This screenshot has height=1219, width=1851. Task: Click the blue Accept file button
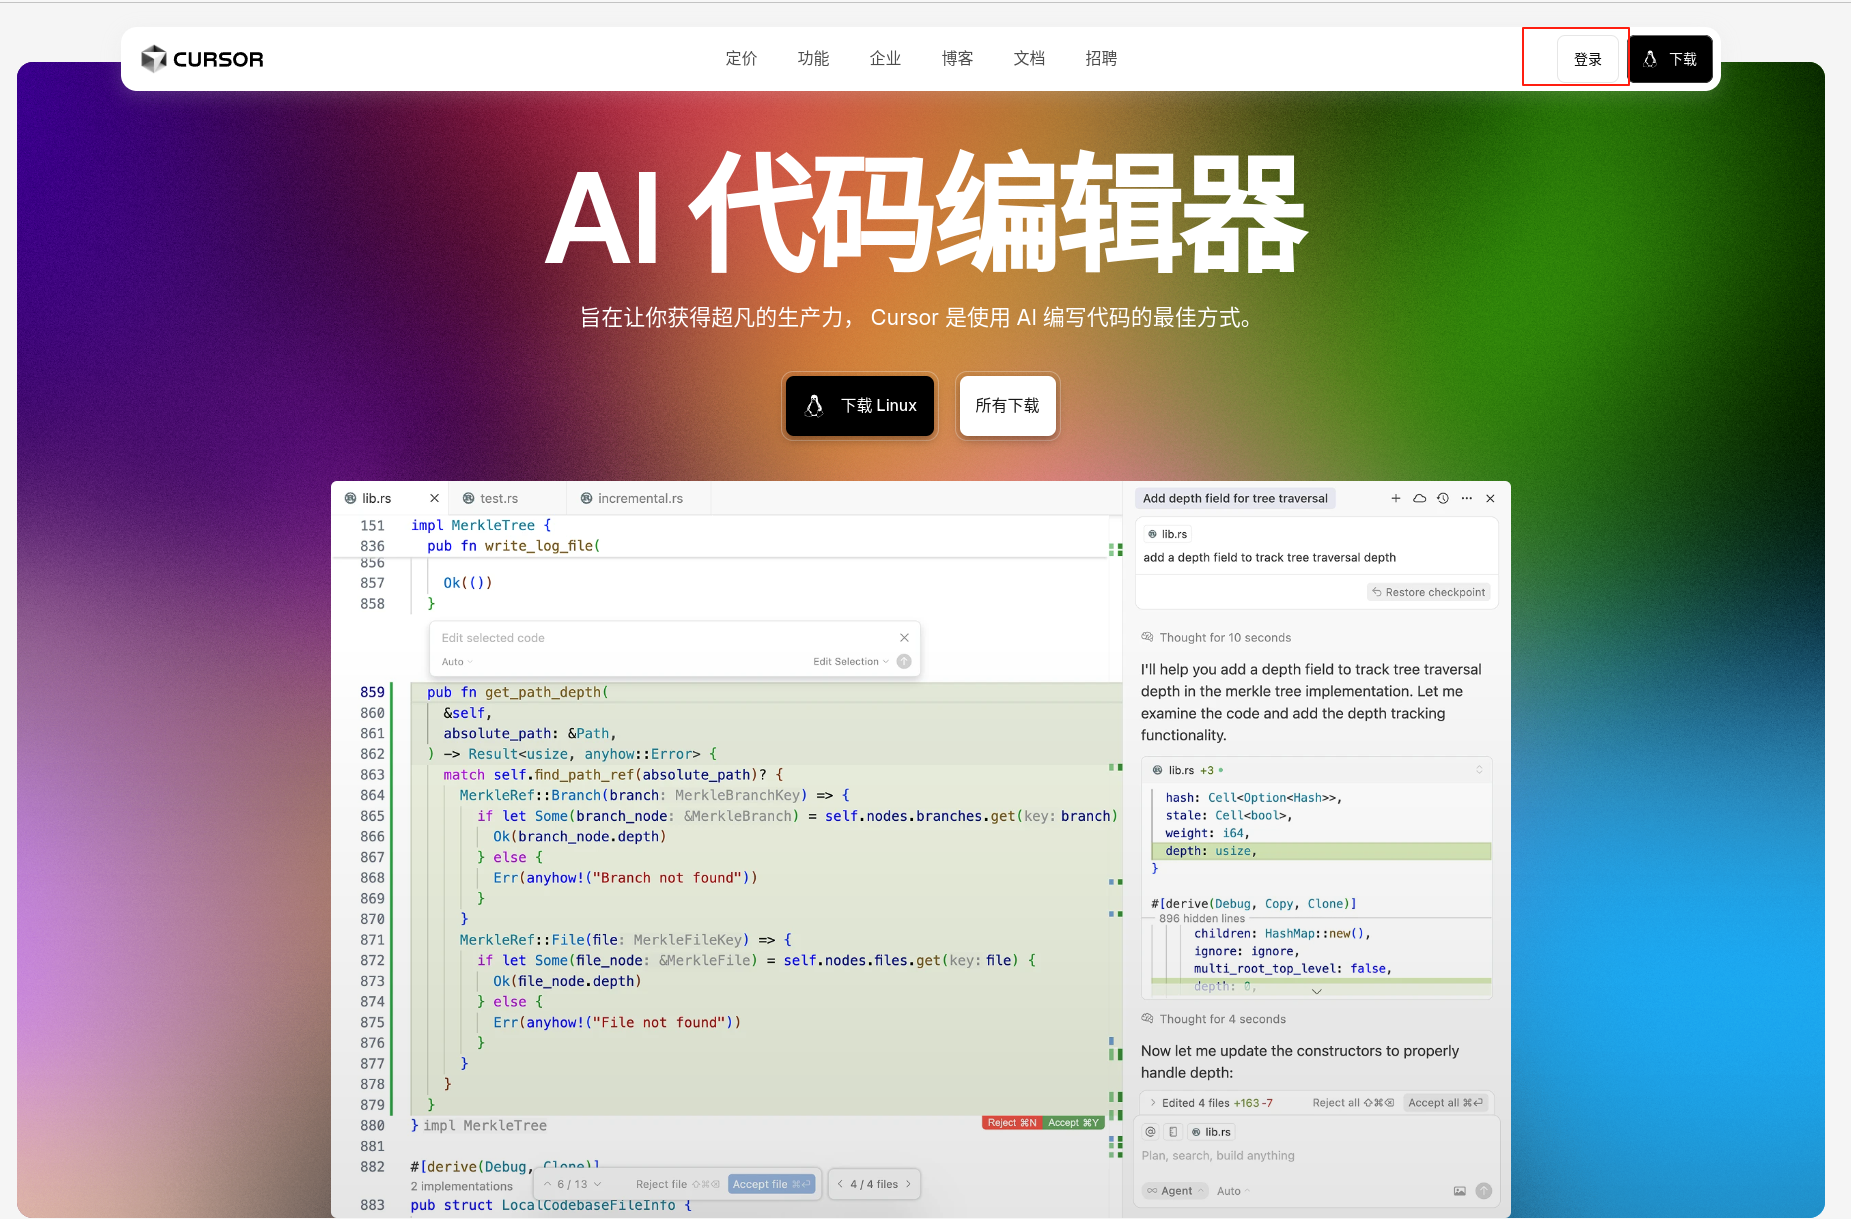[771, 1184]
